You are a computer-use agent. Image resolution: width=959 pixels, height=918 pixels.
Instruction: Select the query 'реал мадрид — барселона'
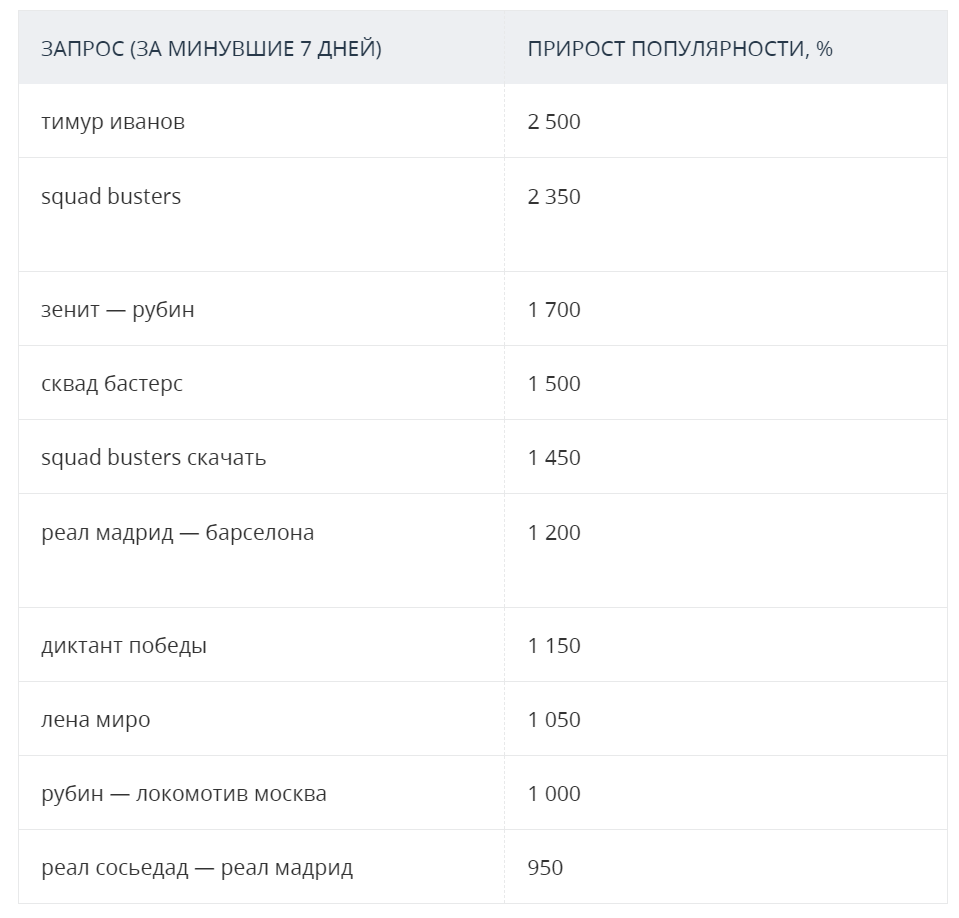[x=177, y=533]
